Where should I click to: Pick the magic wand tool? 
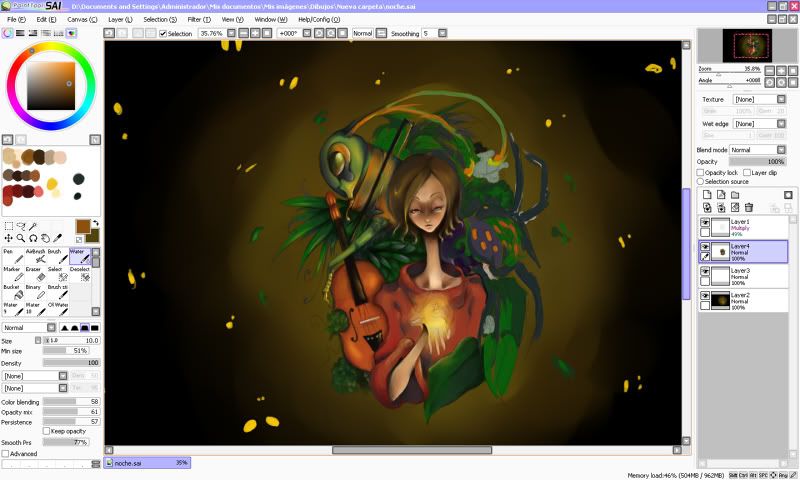tap(33, 226)
